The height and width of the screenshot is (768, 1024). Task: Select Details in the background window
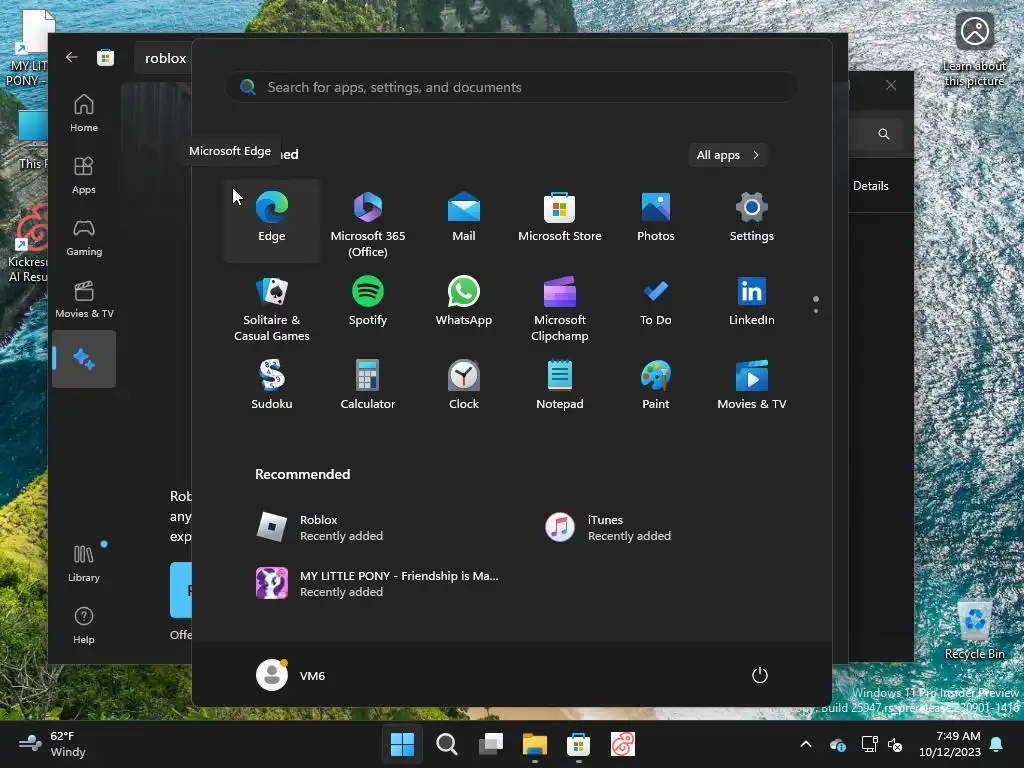(x=871, y=185)
